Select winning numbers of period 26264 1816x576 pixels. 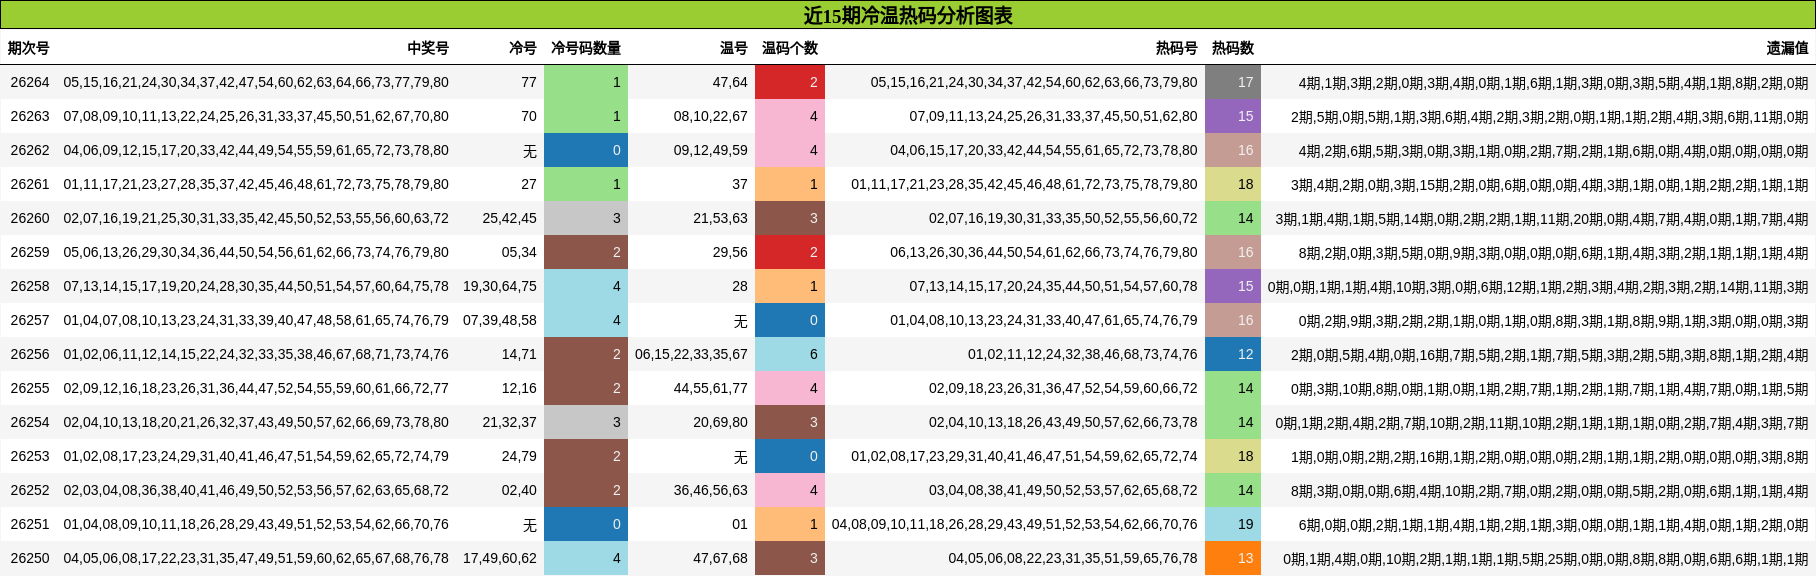point(256,82)
